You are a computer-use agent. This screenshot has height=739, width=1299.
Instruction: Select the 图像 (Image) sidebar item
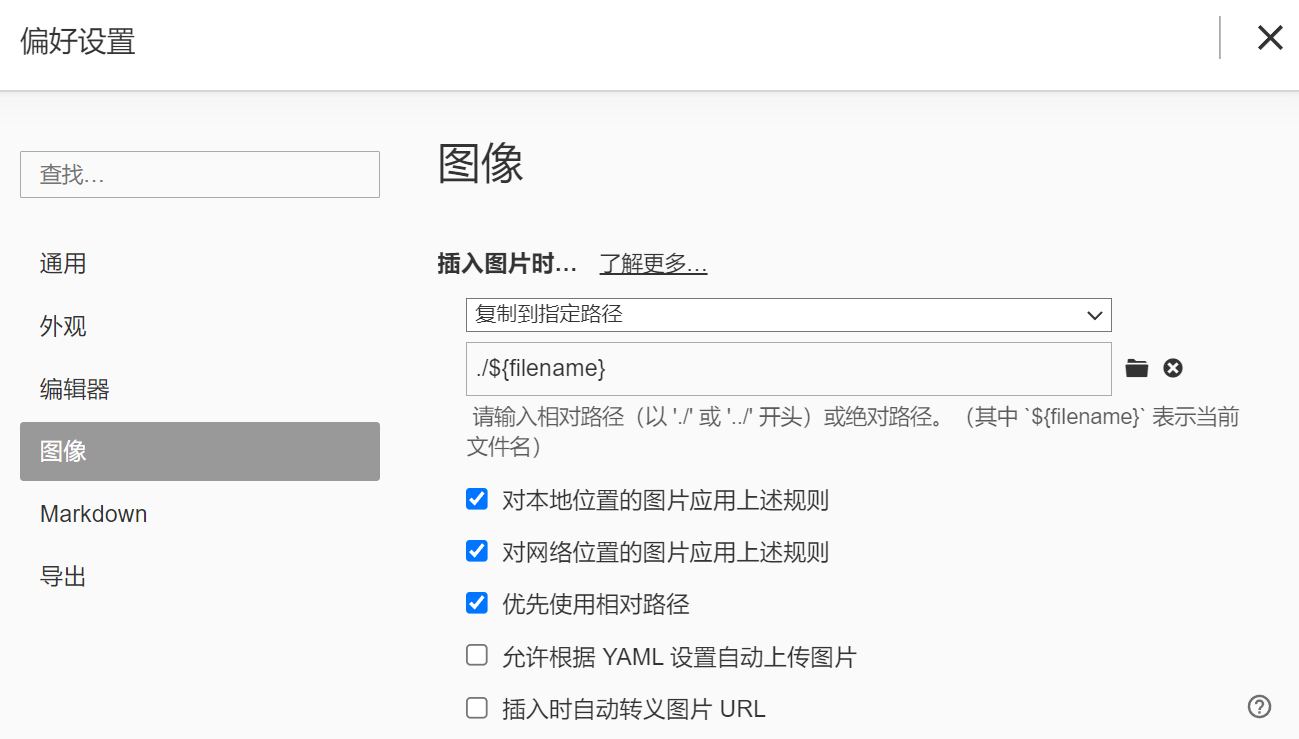click(x=200, y=451)
